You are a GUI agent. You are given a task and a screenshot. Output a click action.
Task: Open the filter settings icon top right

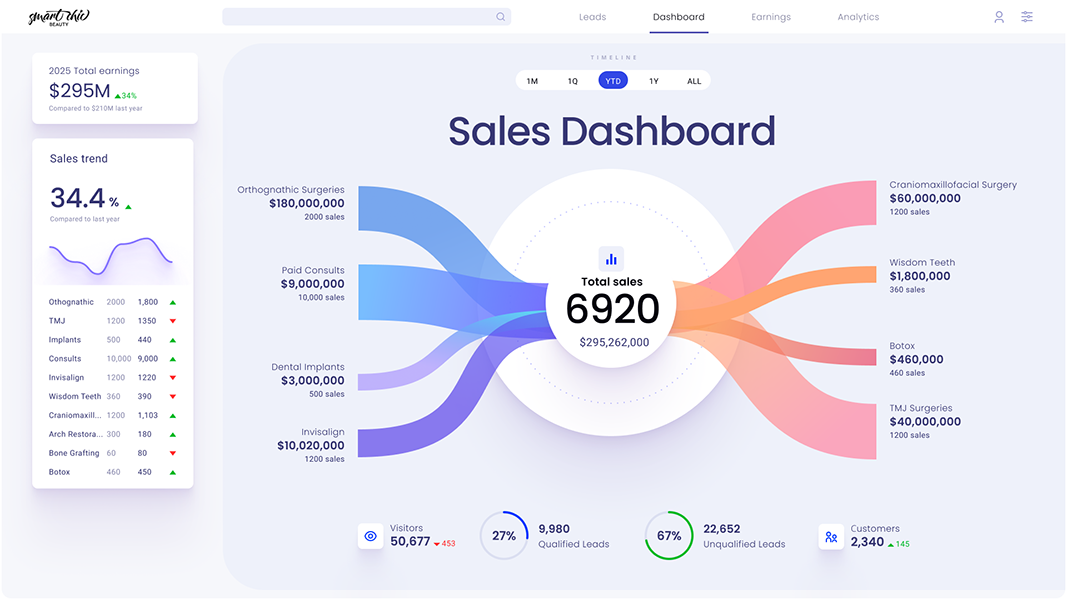point(1026,17)
